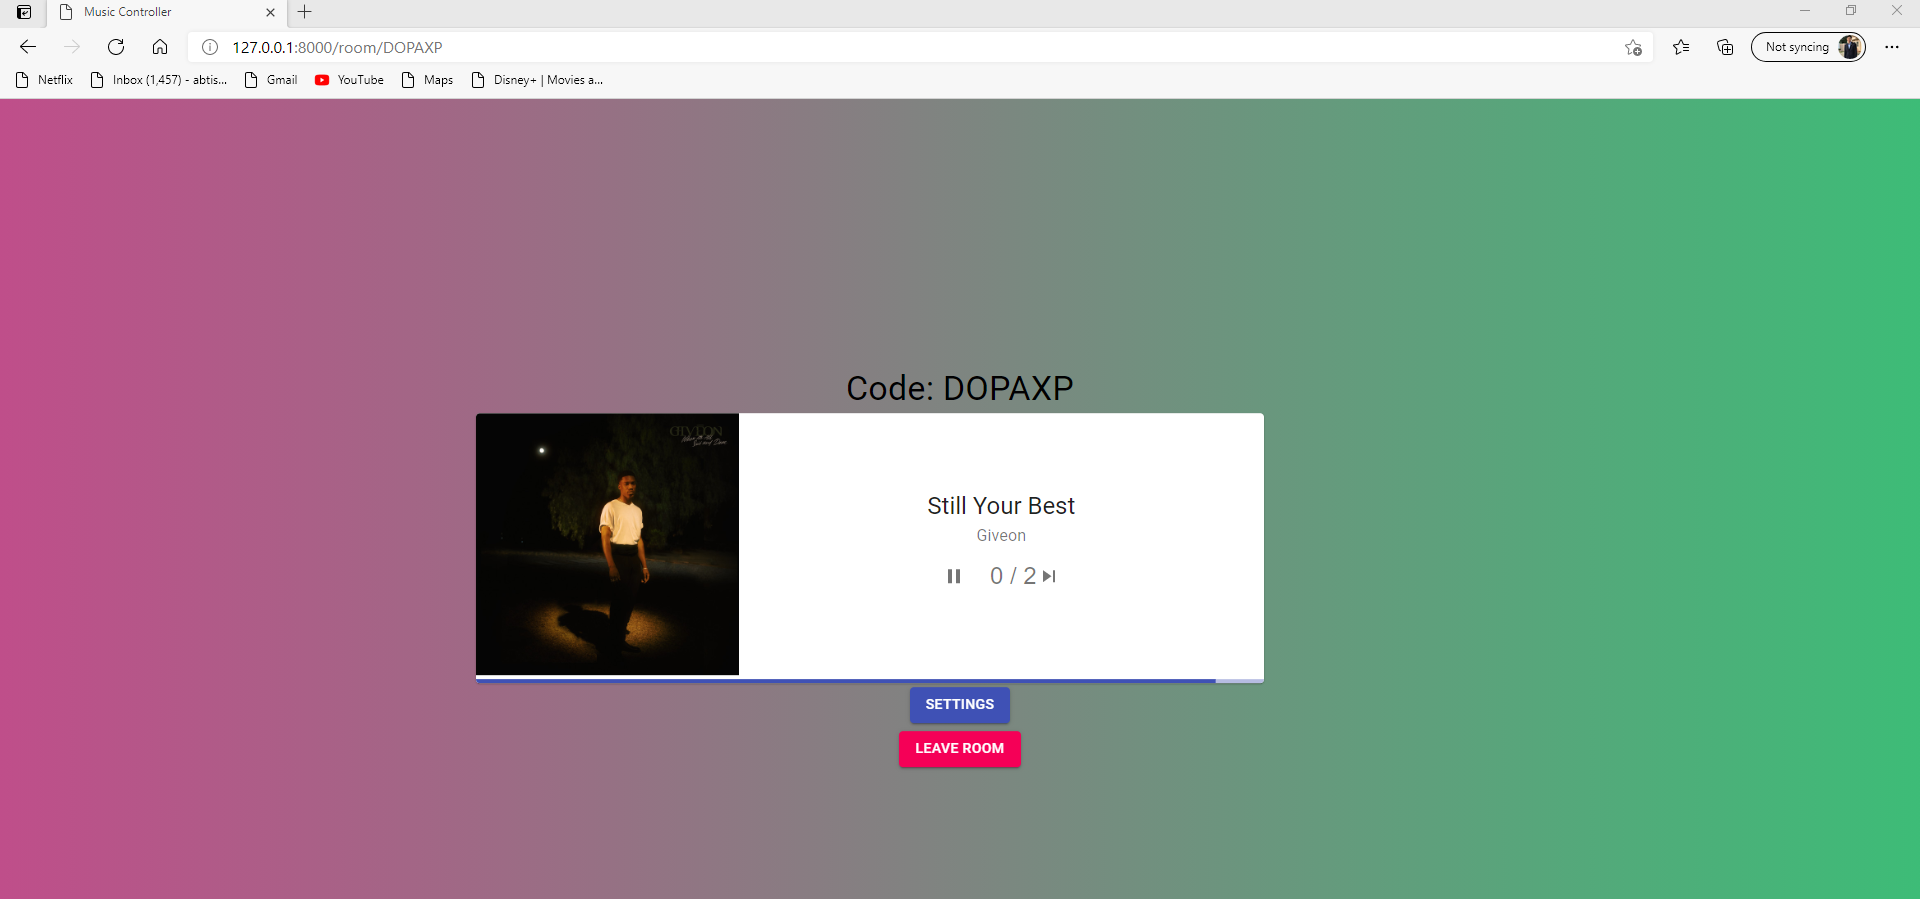The height and width of the screenshot is (900, 1920).
Task: Go back with browser back arrow
Action: [28, 47]
